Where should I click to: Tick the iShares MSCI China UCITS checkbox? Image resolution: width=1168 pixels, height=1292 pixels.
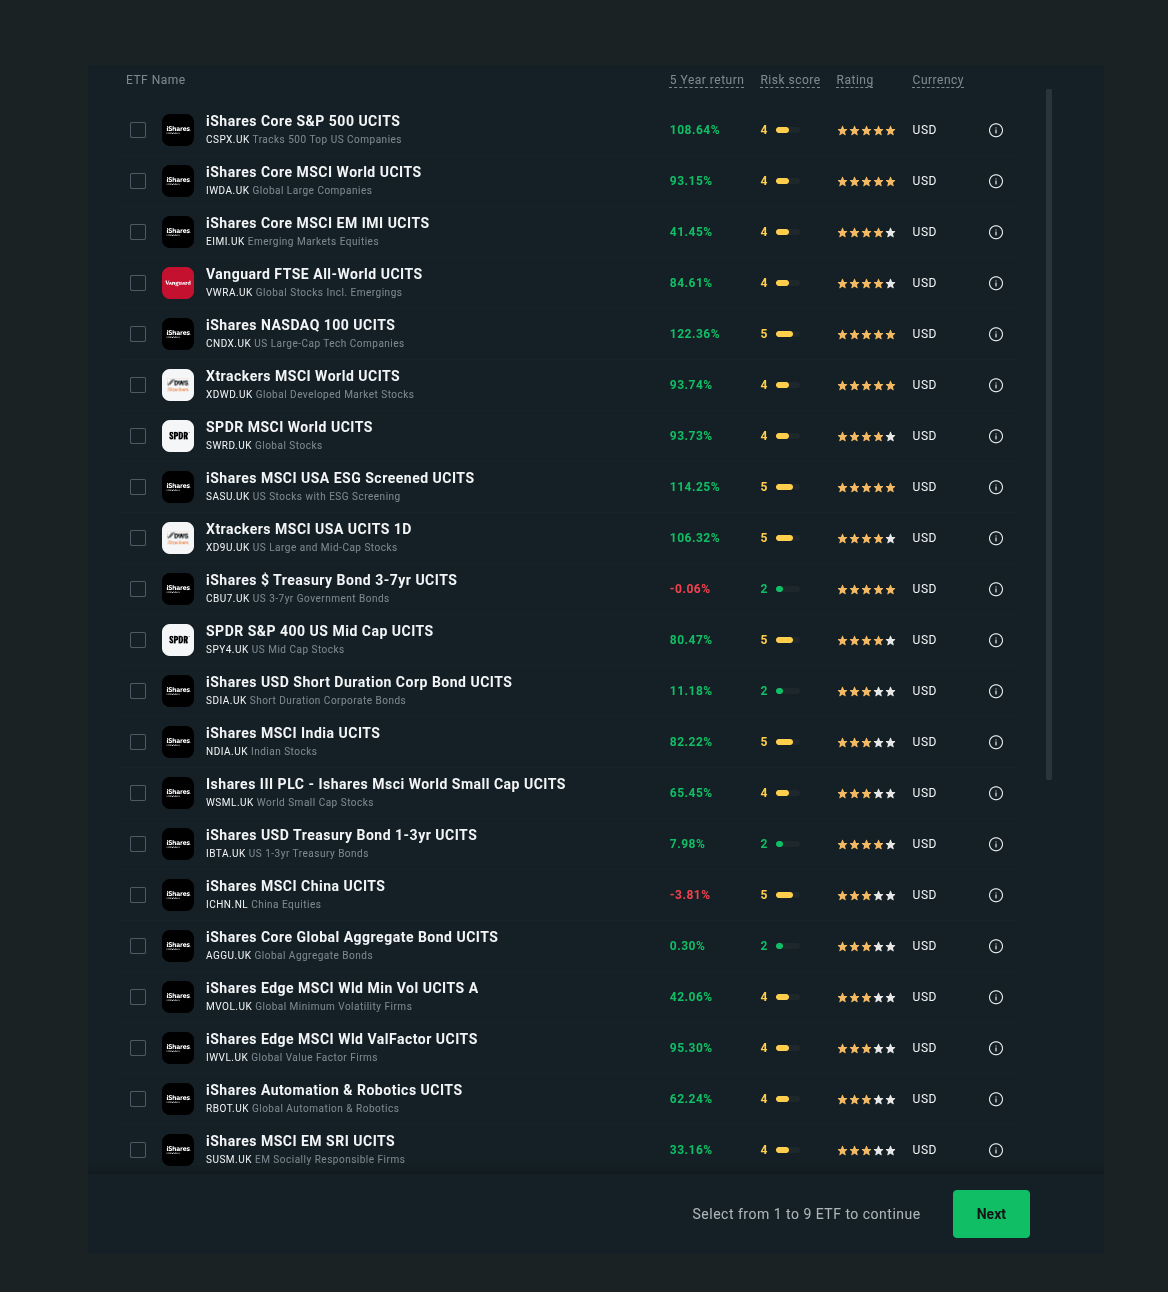[x=138, y=895]
